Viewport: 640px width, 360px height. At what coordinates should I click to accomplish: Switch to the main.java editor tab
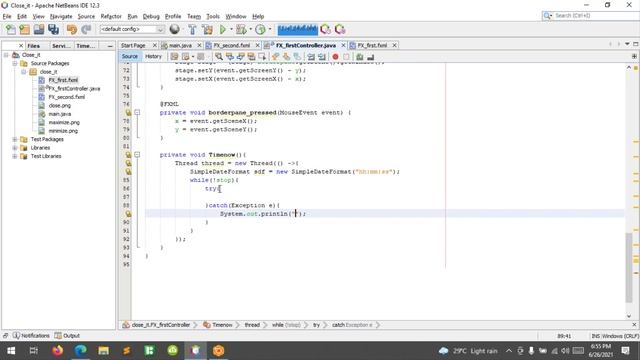click(180, 45)
